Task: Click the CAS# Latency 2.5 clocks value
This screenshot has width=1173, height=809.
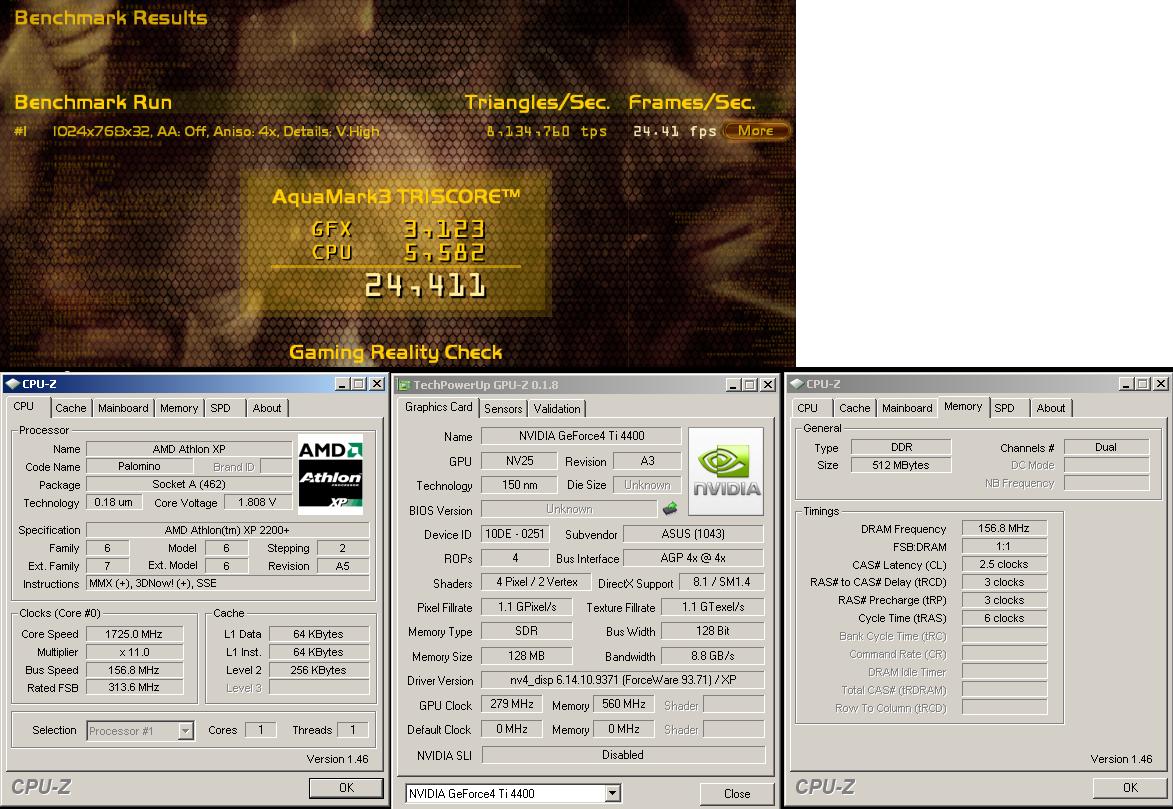Action: 1004,564
